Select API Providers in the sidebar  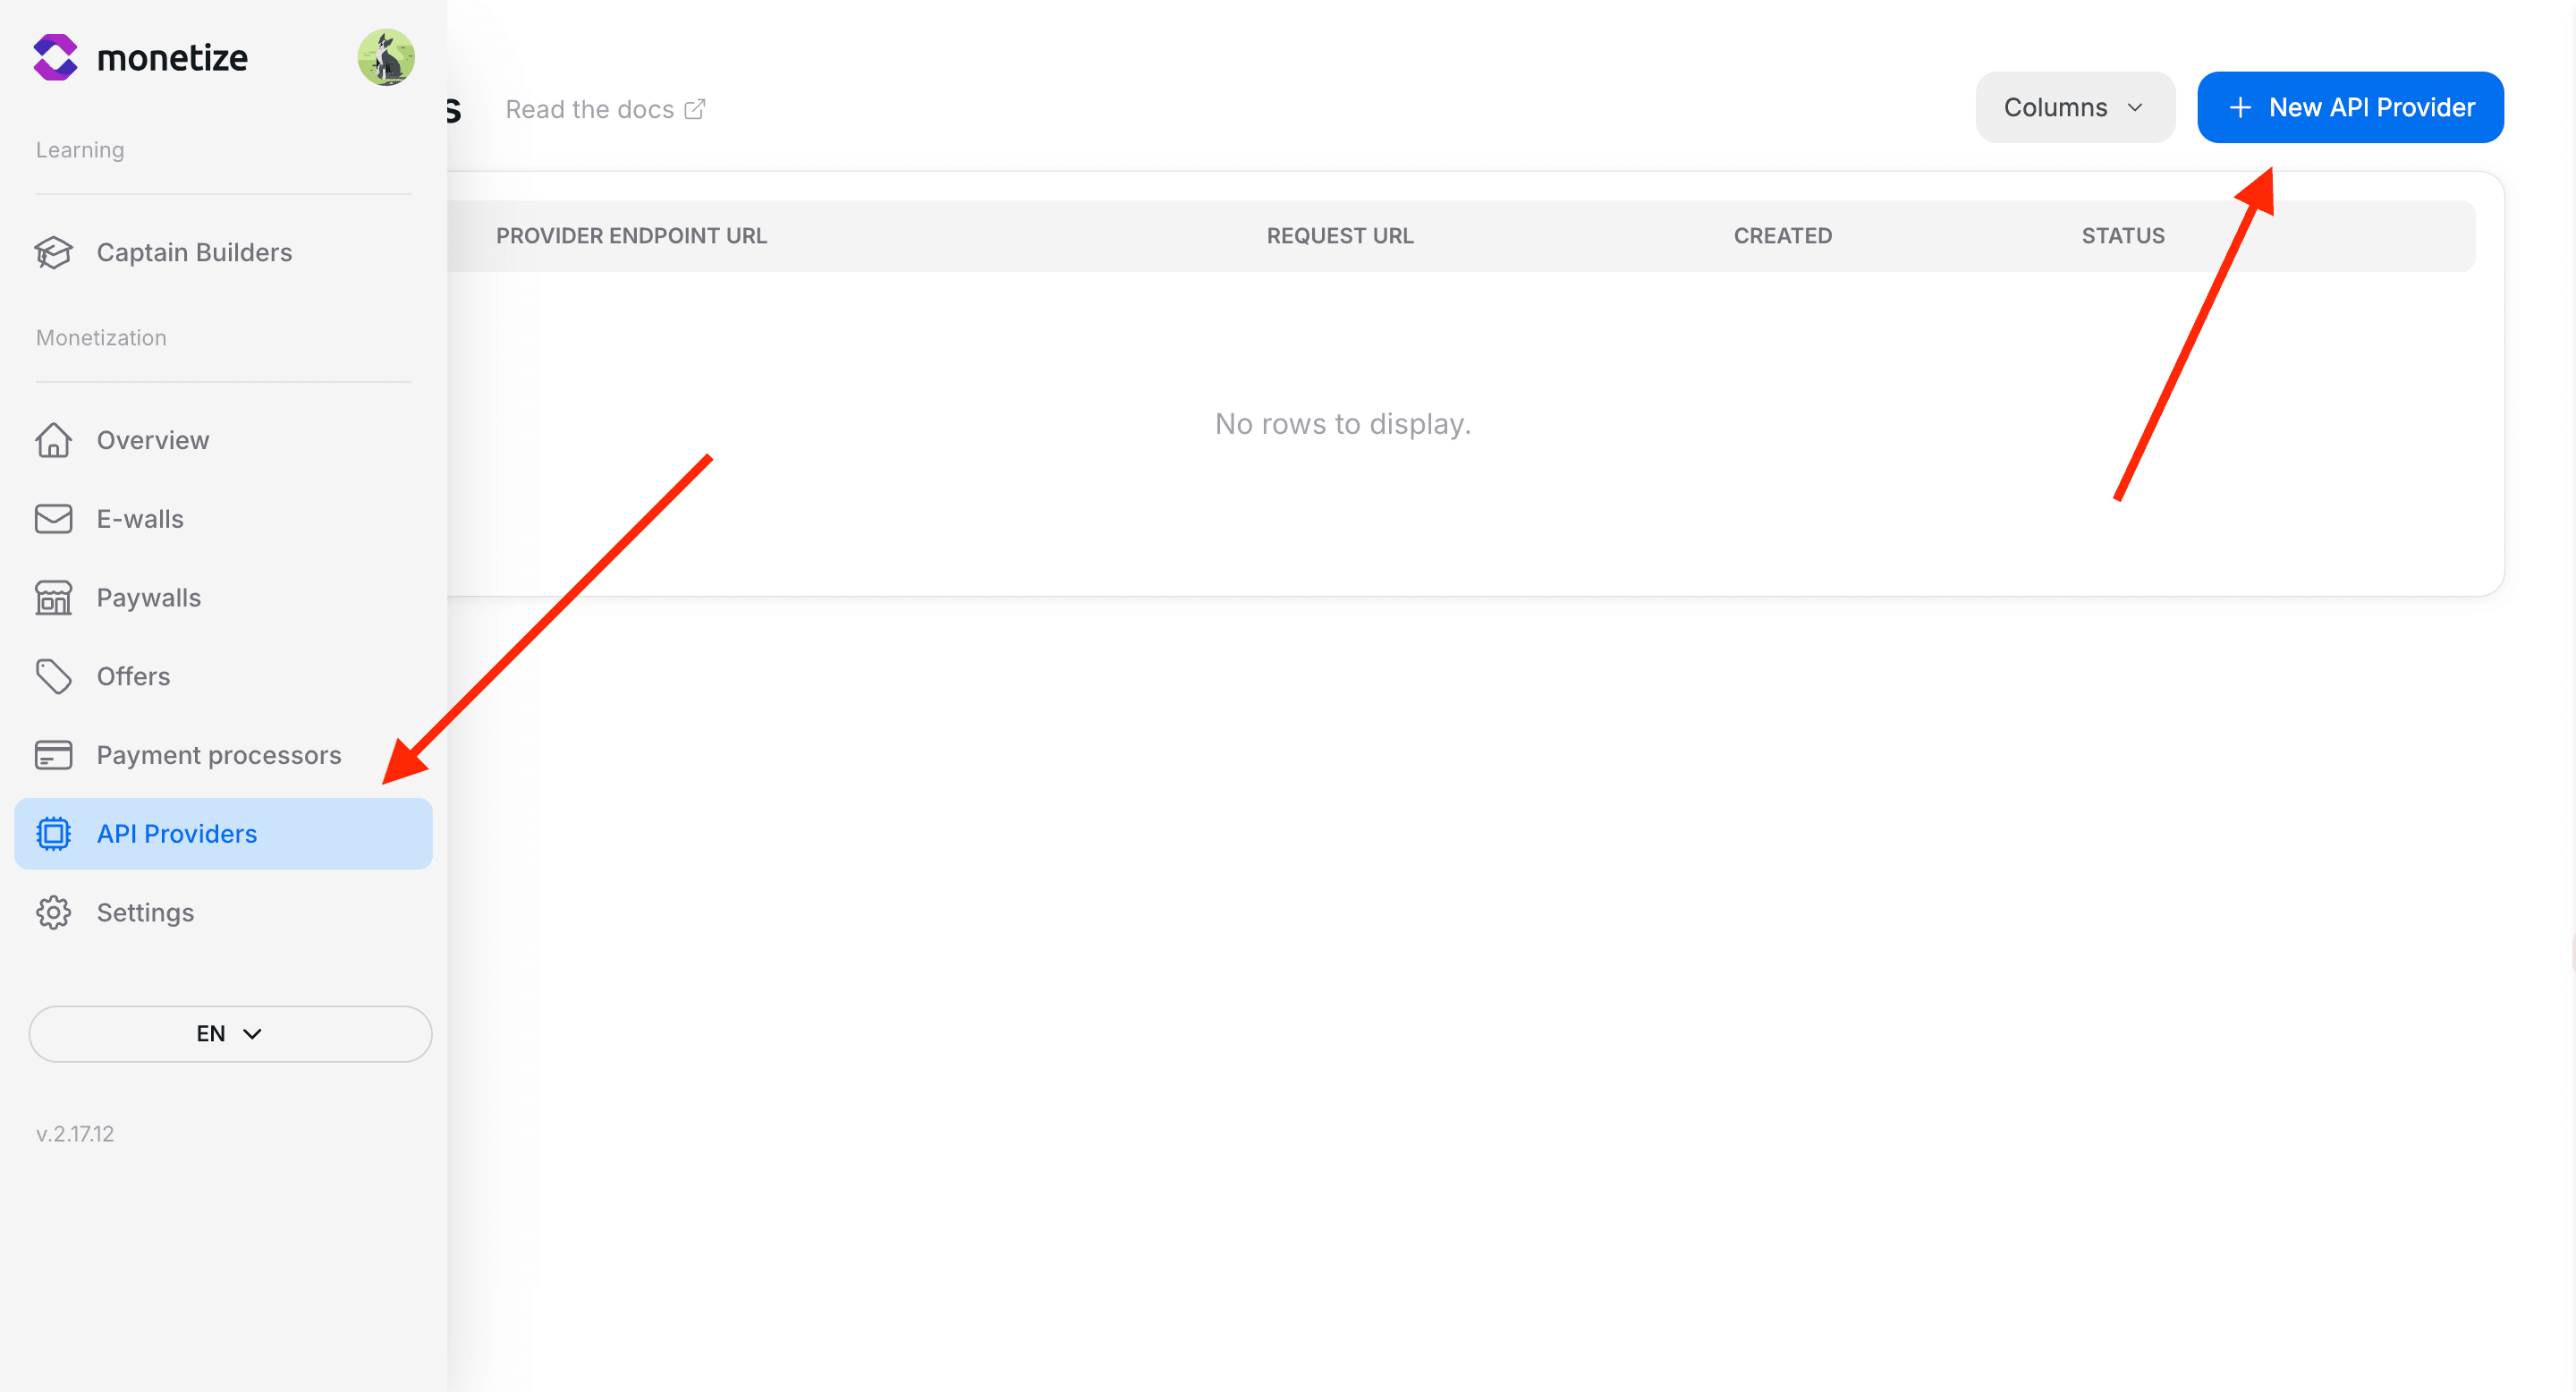176,833
